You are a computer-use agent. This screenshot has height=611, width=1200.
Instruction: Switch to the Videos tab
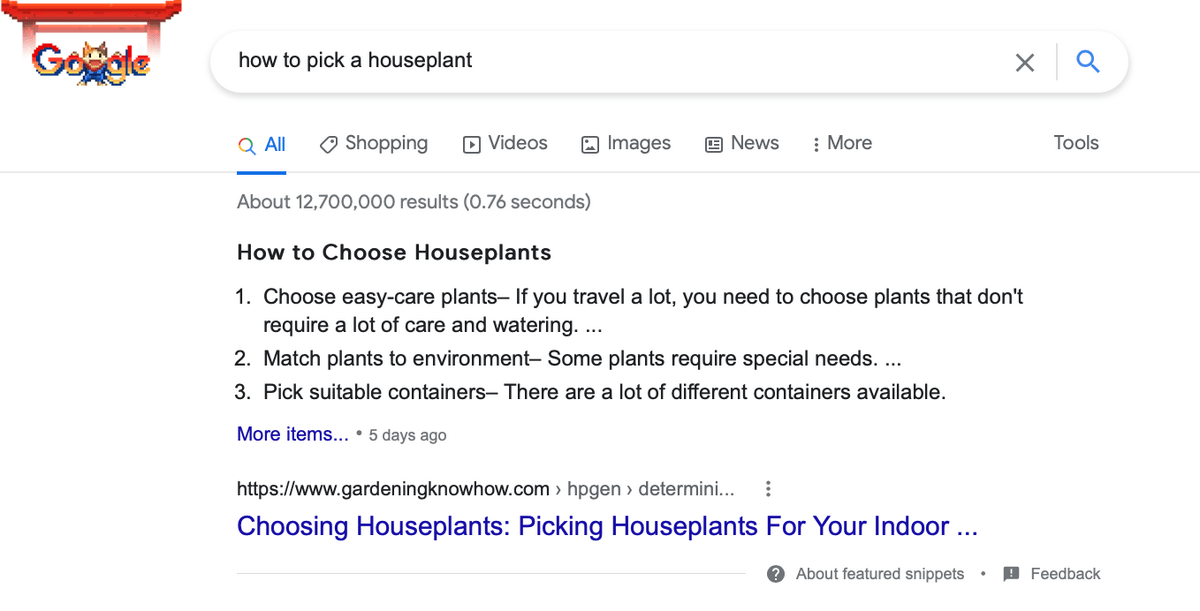(x=506, y=143)
